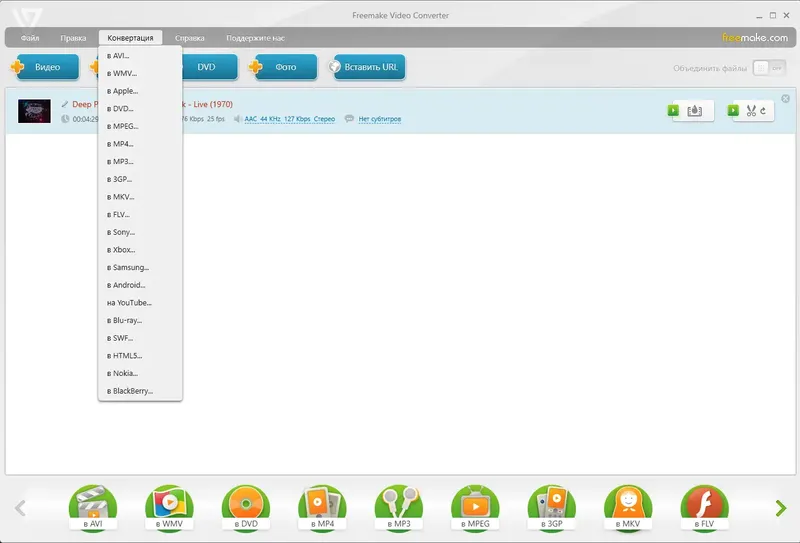Choose в MPEG... from the menu
The height and width of the screenshot is (543, 800).
140,126
